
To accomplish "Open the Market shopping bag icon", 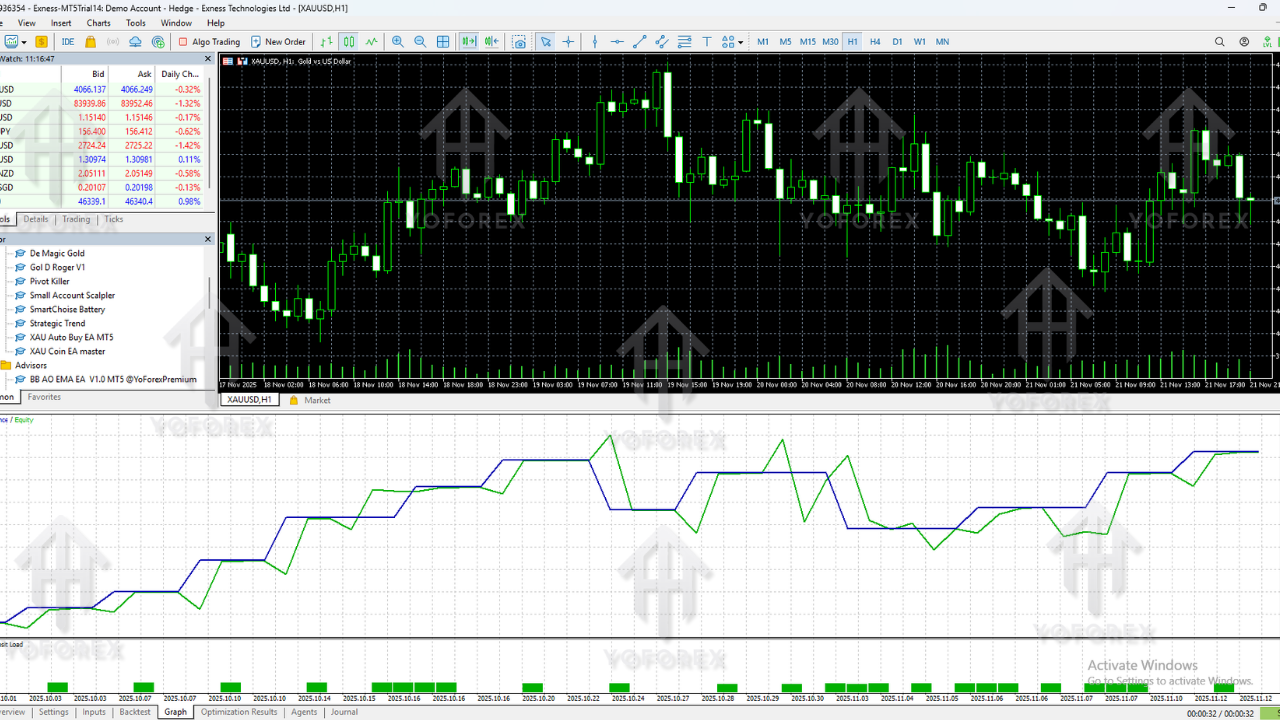I will (90, 42).
